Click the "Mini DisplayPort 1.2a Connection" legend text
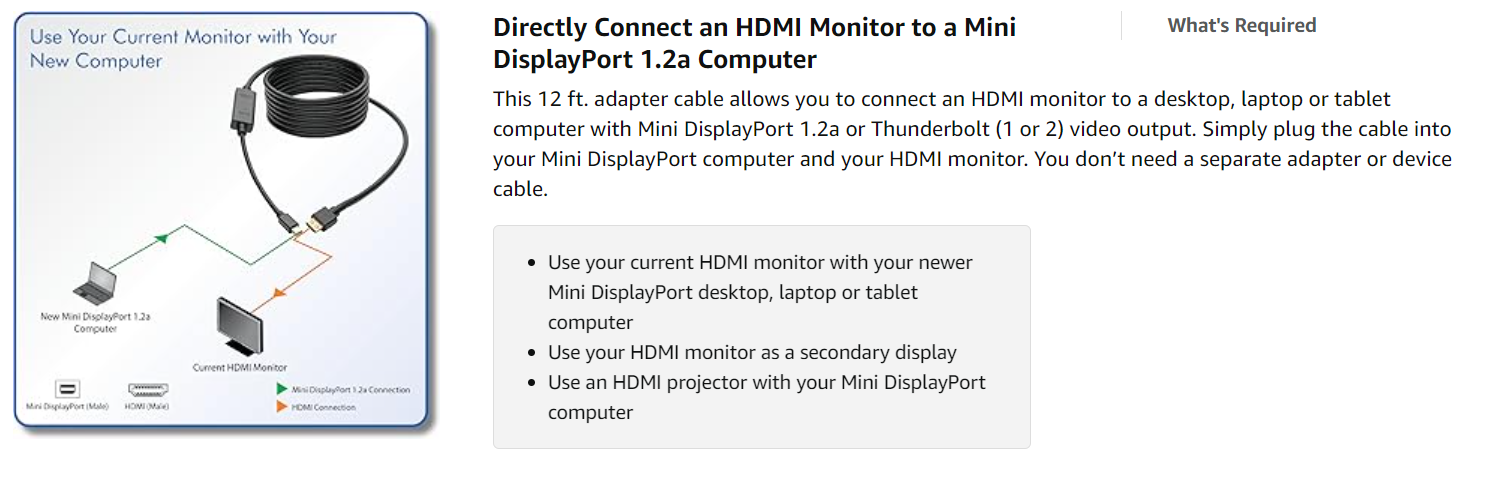Viewport: 1488px width, 489px height. (350, 389)
